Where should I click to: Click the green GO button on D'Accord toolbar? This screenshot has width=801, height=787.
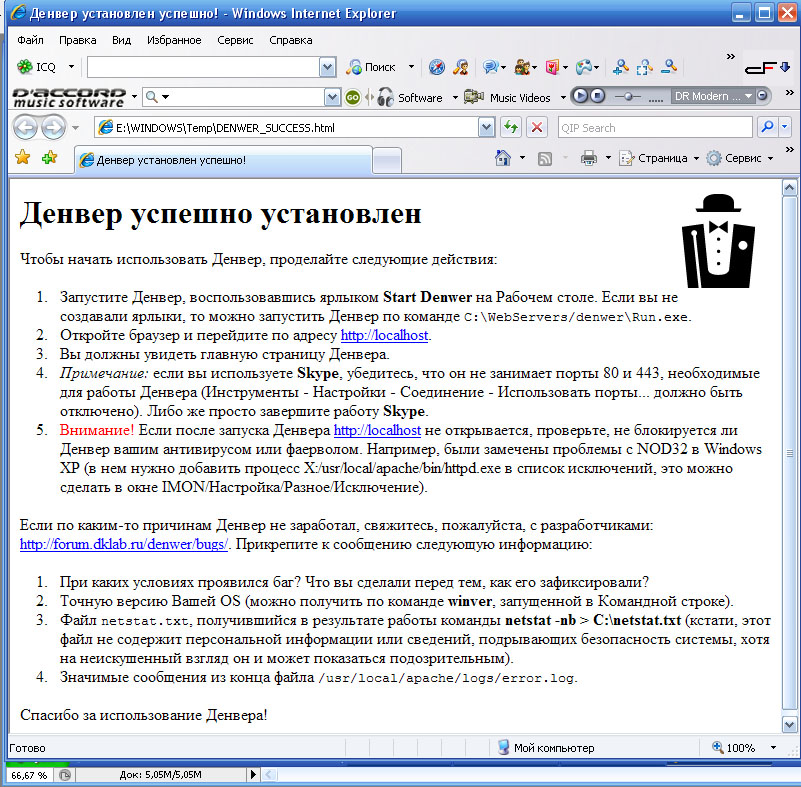pyautogui.click(x=352, y=97)
